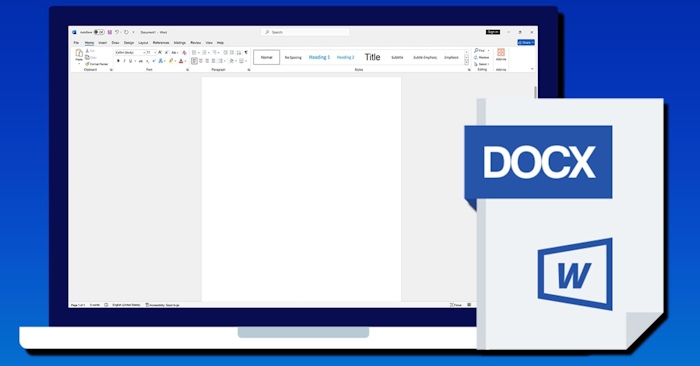Open the Mailings tab
The image size is (700, 366).
coord(180,43)
